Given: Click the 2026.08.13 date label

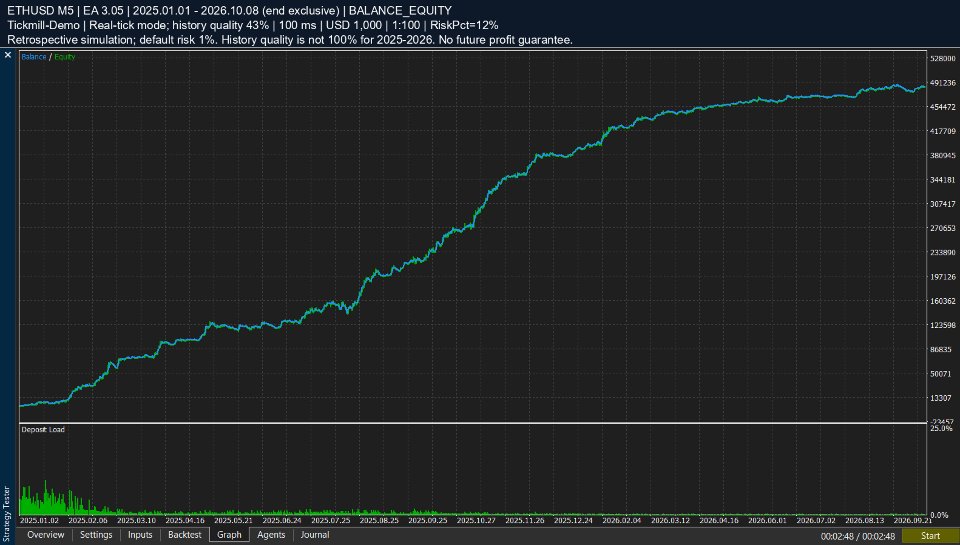Looking at the screenshot, I should click(864, 521).
